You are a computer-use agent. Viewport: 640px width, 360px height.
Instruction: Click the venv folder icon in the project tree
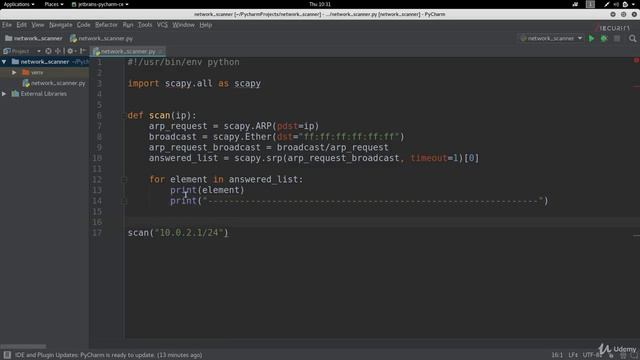(x=26, y=72)
